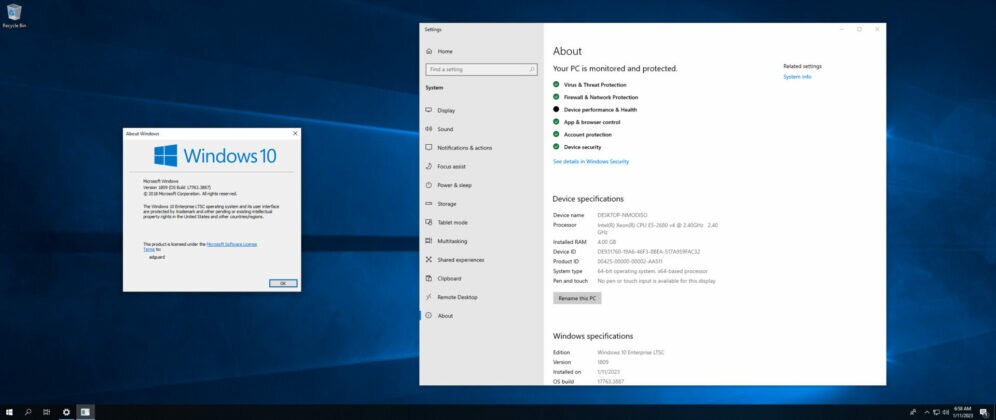The width and height of the screenshot is (996, 420).
Task: Click the Remote Desktop icon in sidebar
Action: click(429, 297)
